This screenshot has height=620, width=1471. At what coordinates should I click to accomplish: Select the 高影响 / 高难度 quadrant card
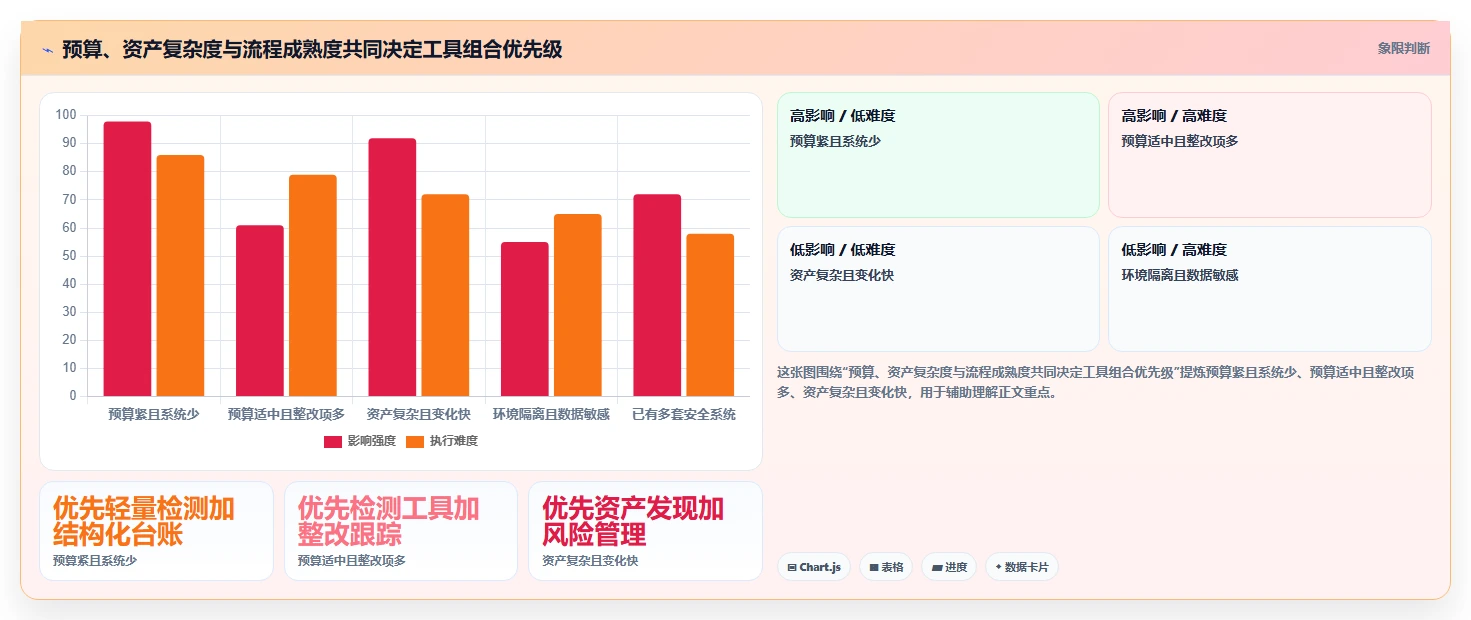coord(1270,155)
